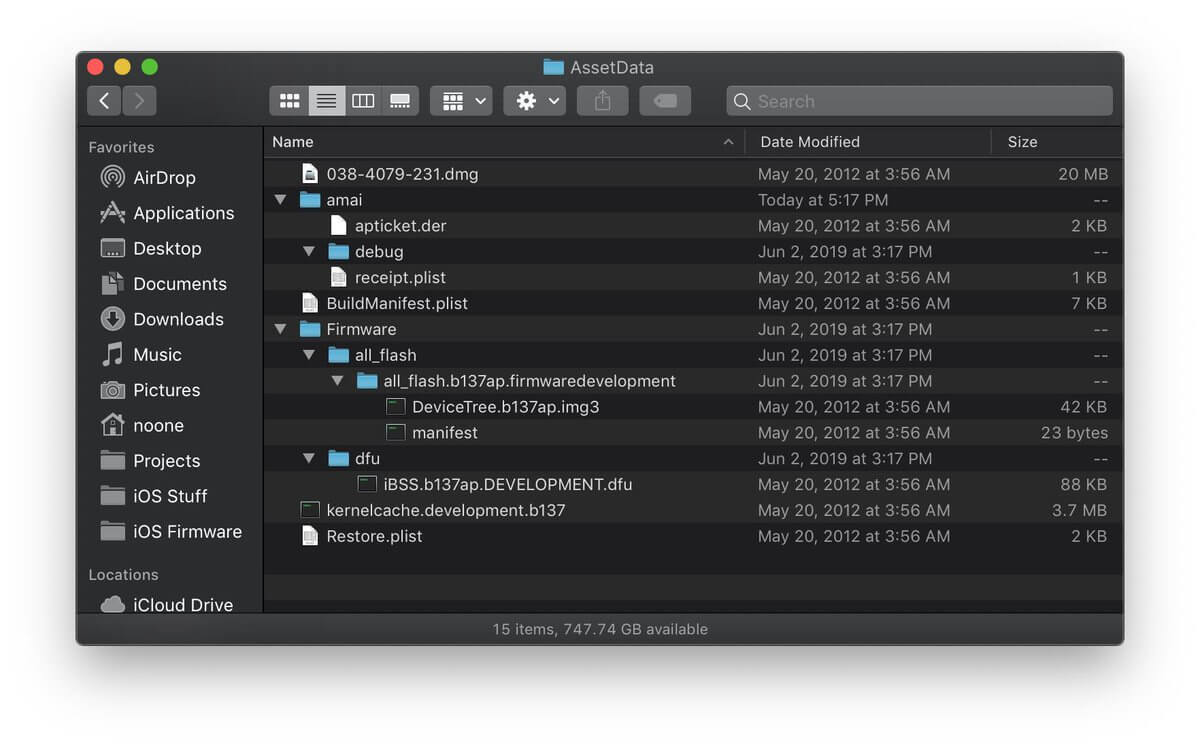This screenshot has width=1200, height=746.
Task: Open the group-by arrange dropdown
Action: [461, 101]
